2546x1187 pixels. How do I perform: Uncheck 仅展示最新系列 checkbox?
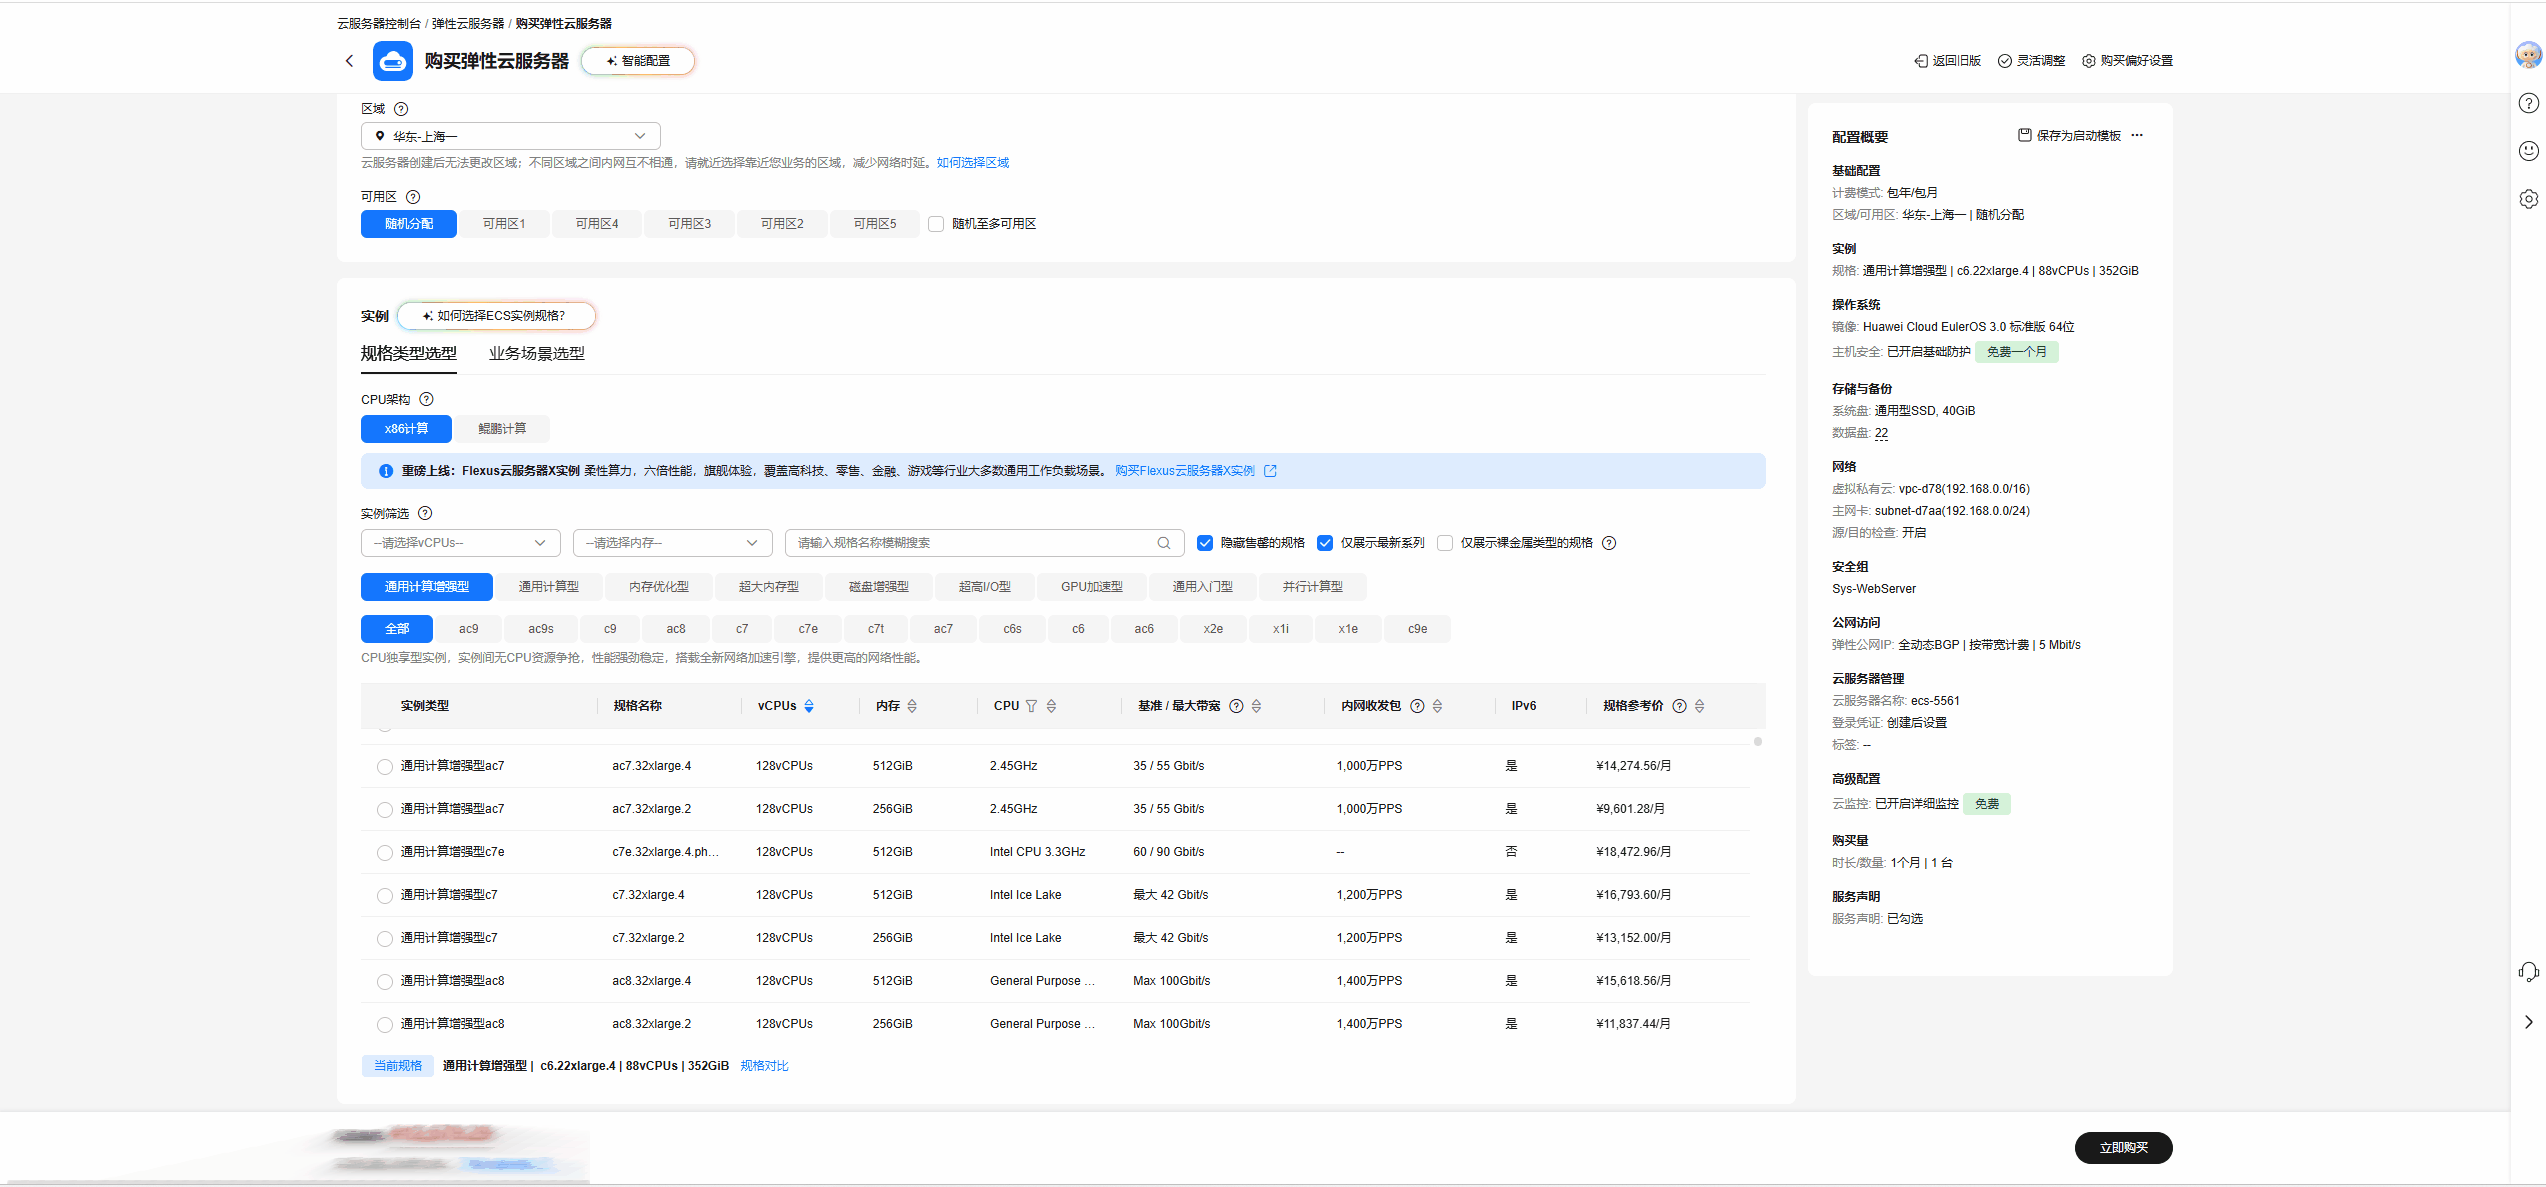click(1325, 543)
